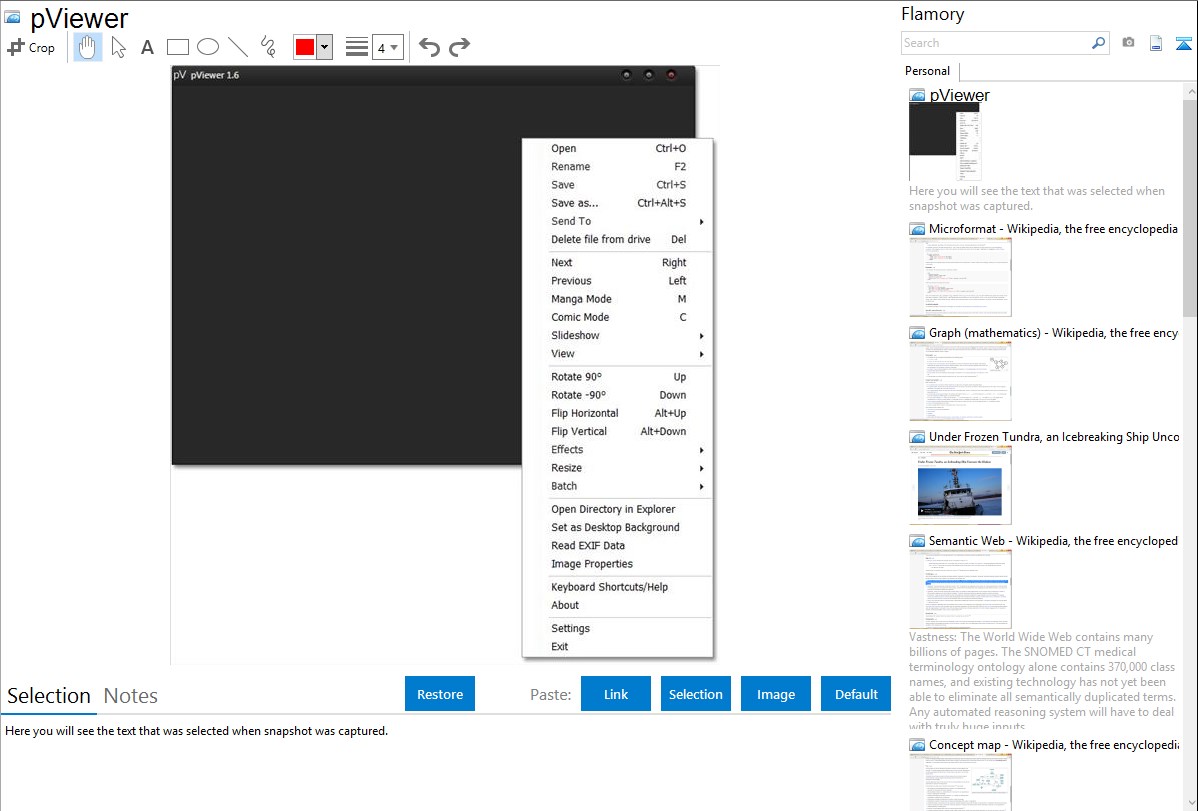
Task: Choose Read EXIF Data
Action: pyautogui.click(x=617, y=546)
